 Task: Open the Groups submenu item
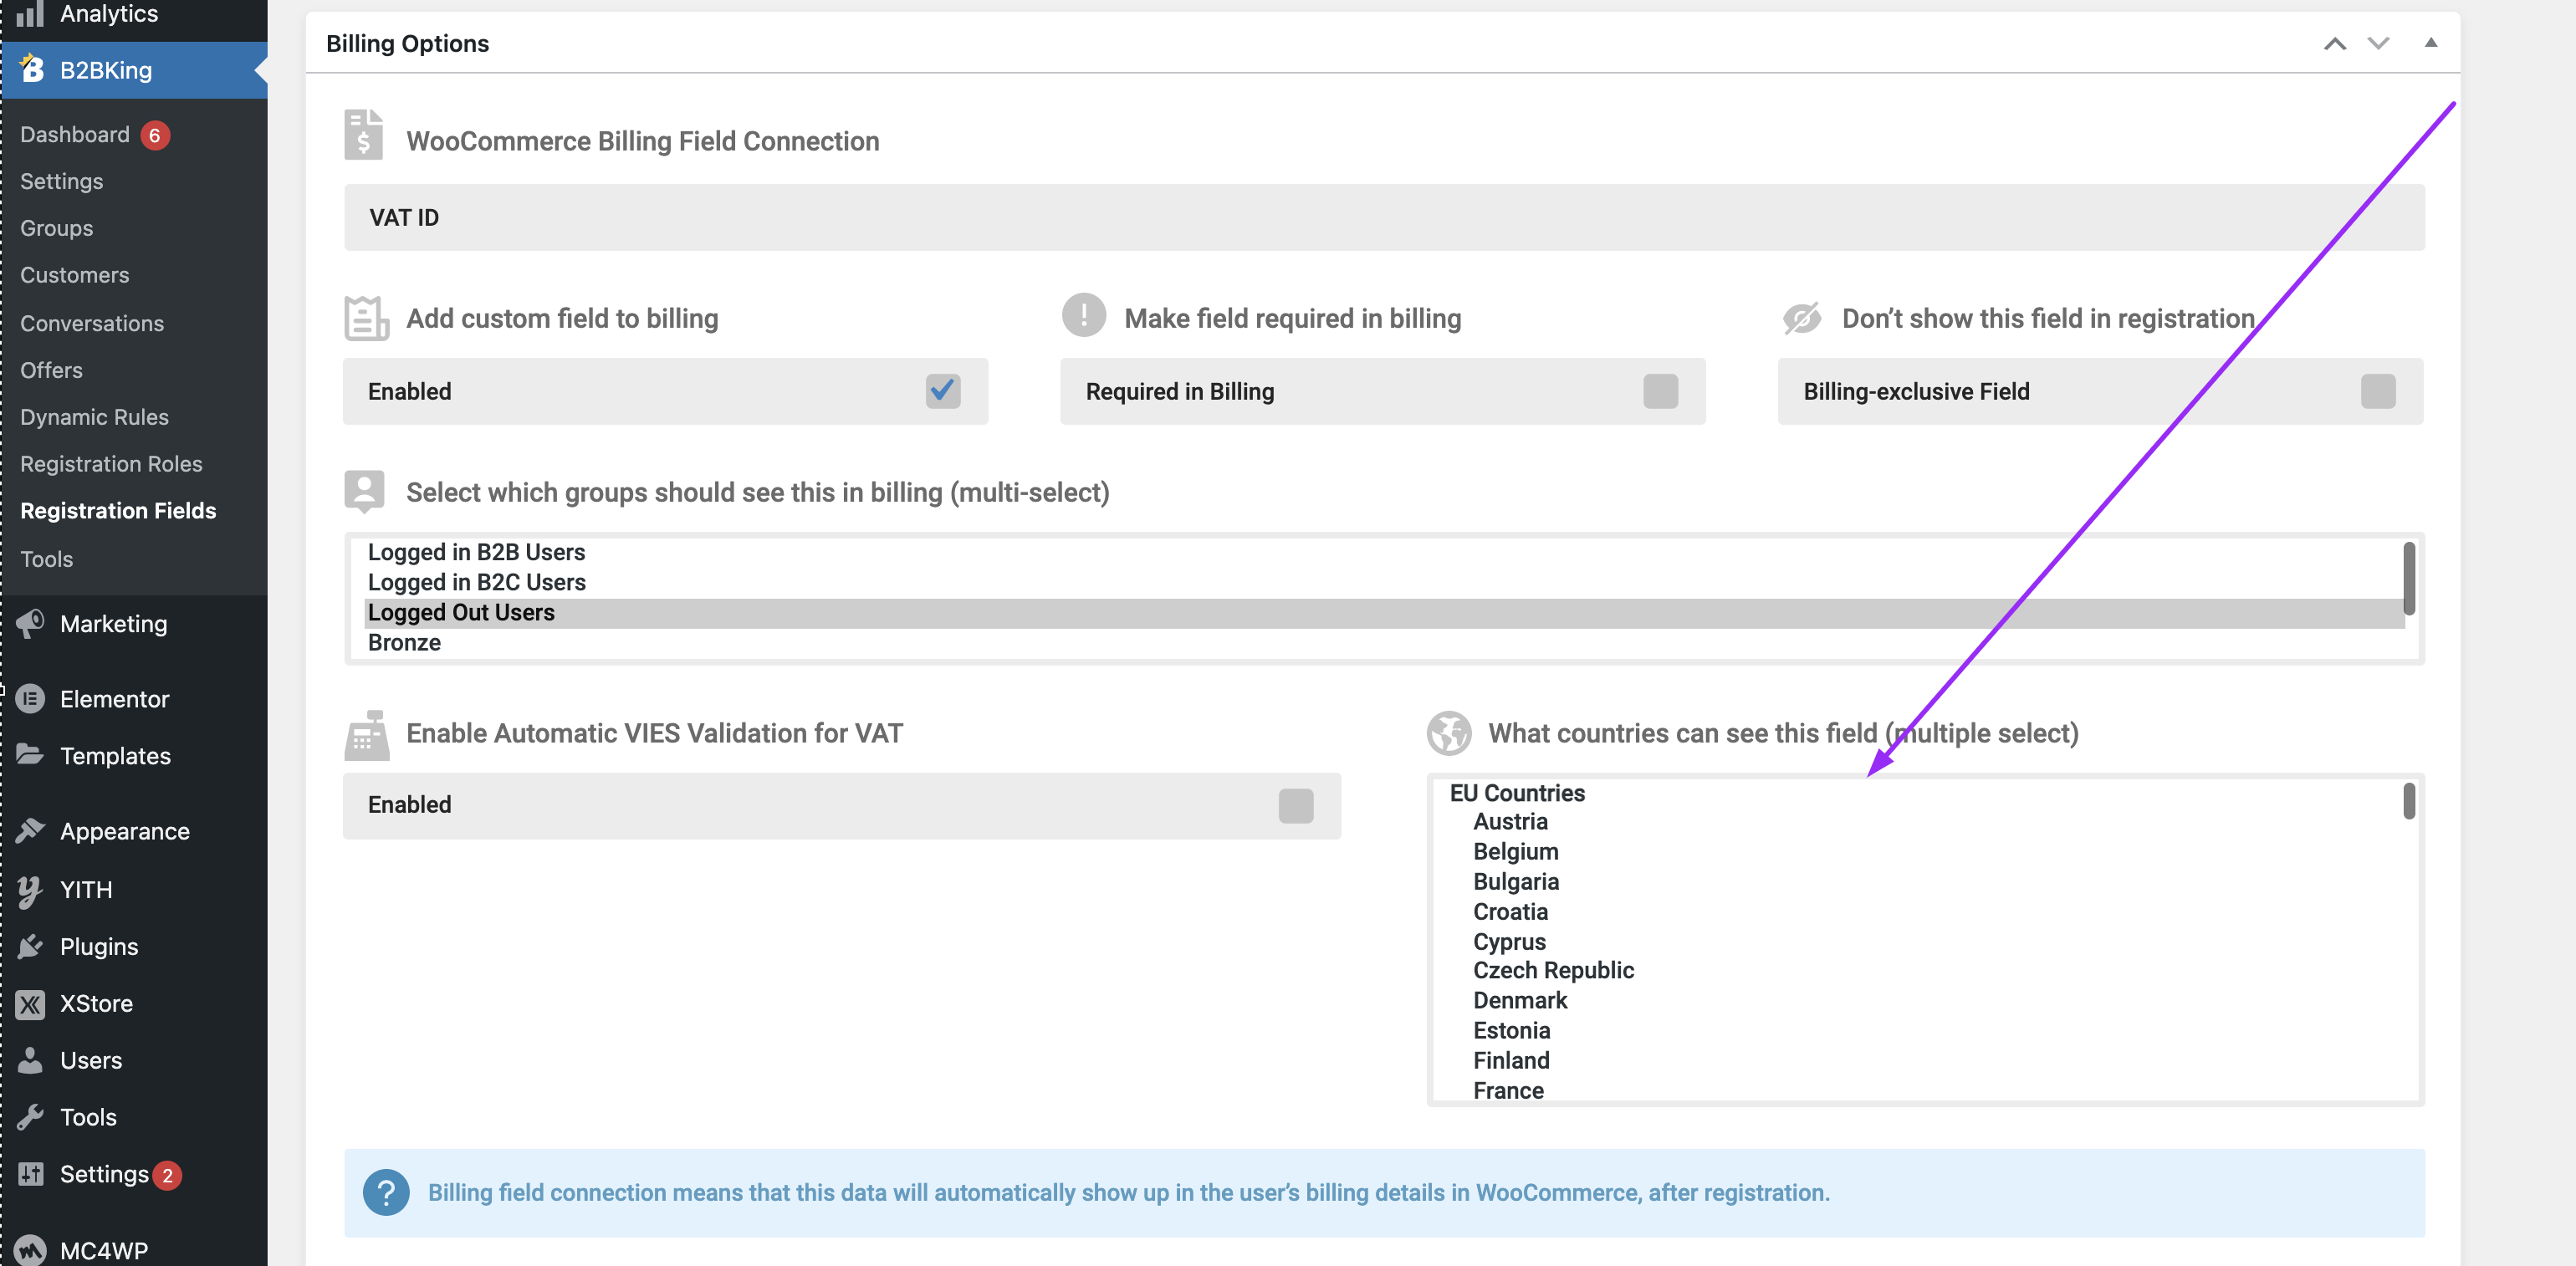(x=56, y=228)
